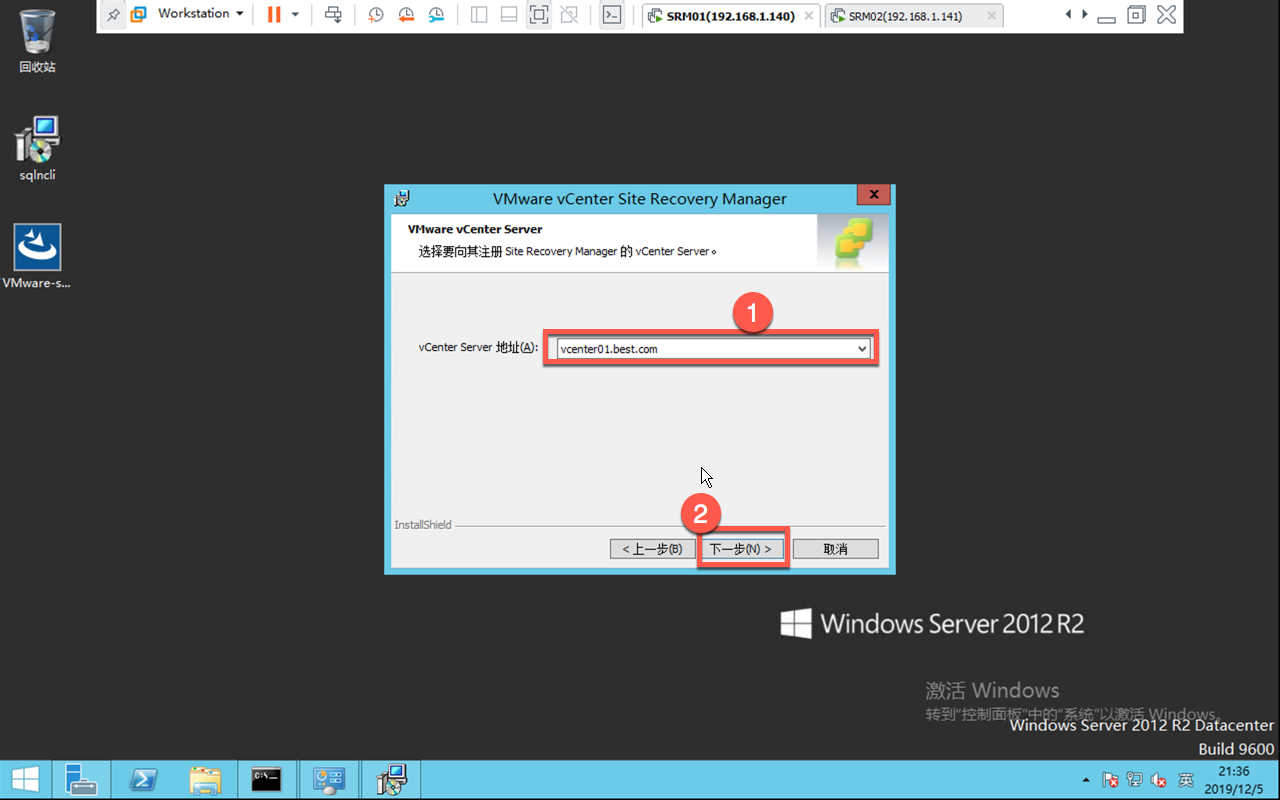
Task: Click the Action Center flag tray icon
Action: pos(1110,780)
